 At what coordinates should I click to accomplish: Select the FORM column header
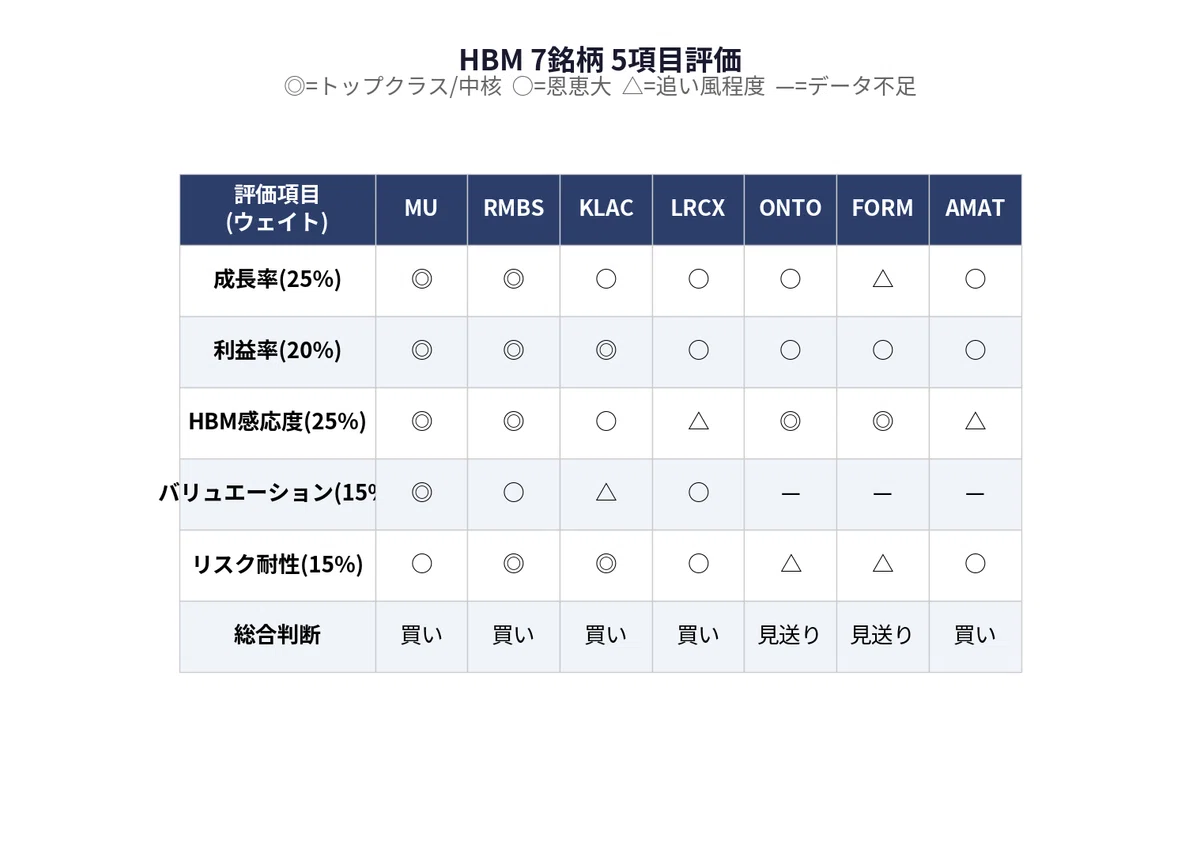tap(882, 209)
